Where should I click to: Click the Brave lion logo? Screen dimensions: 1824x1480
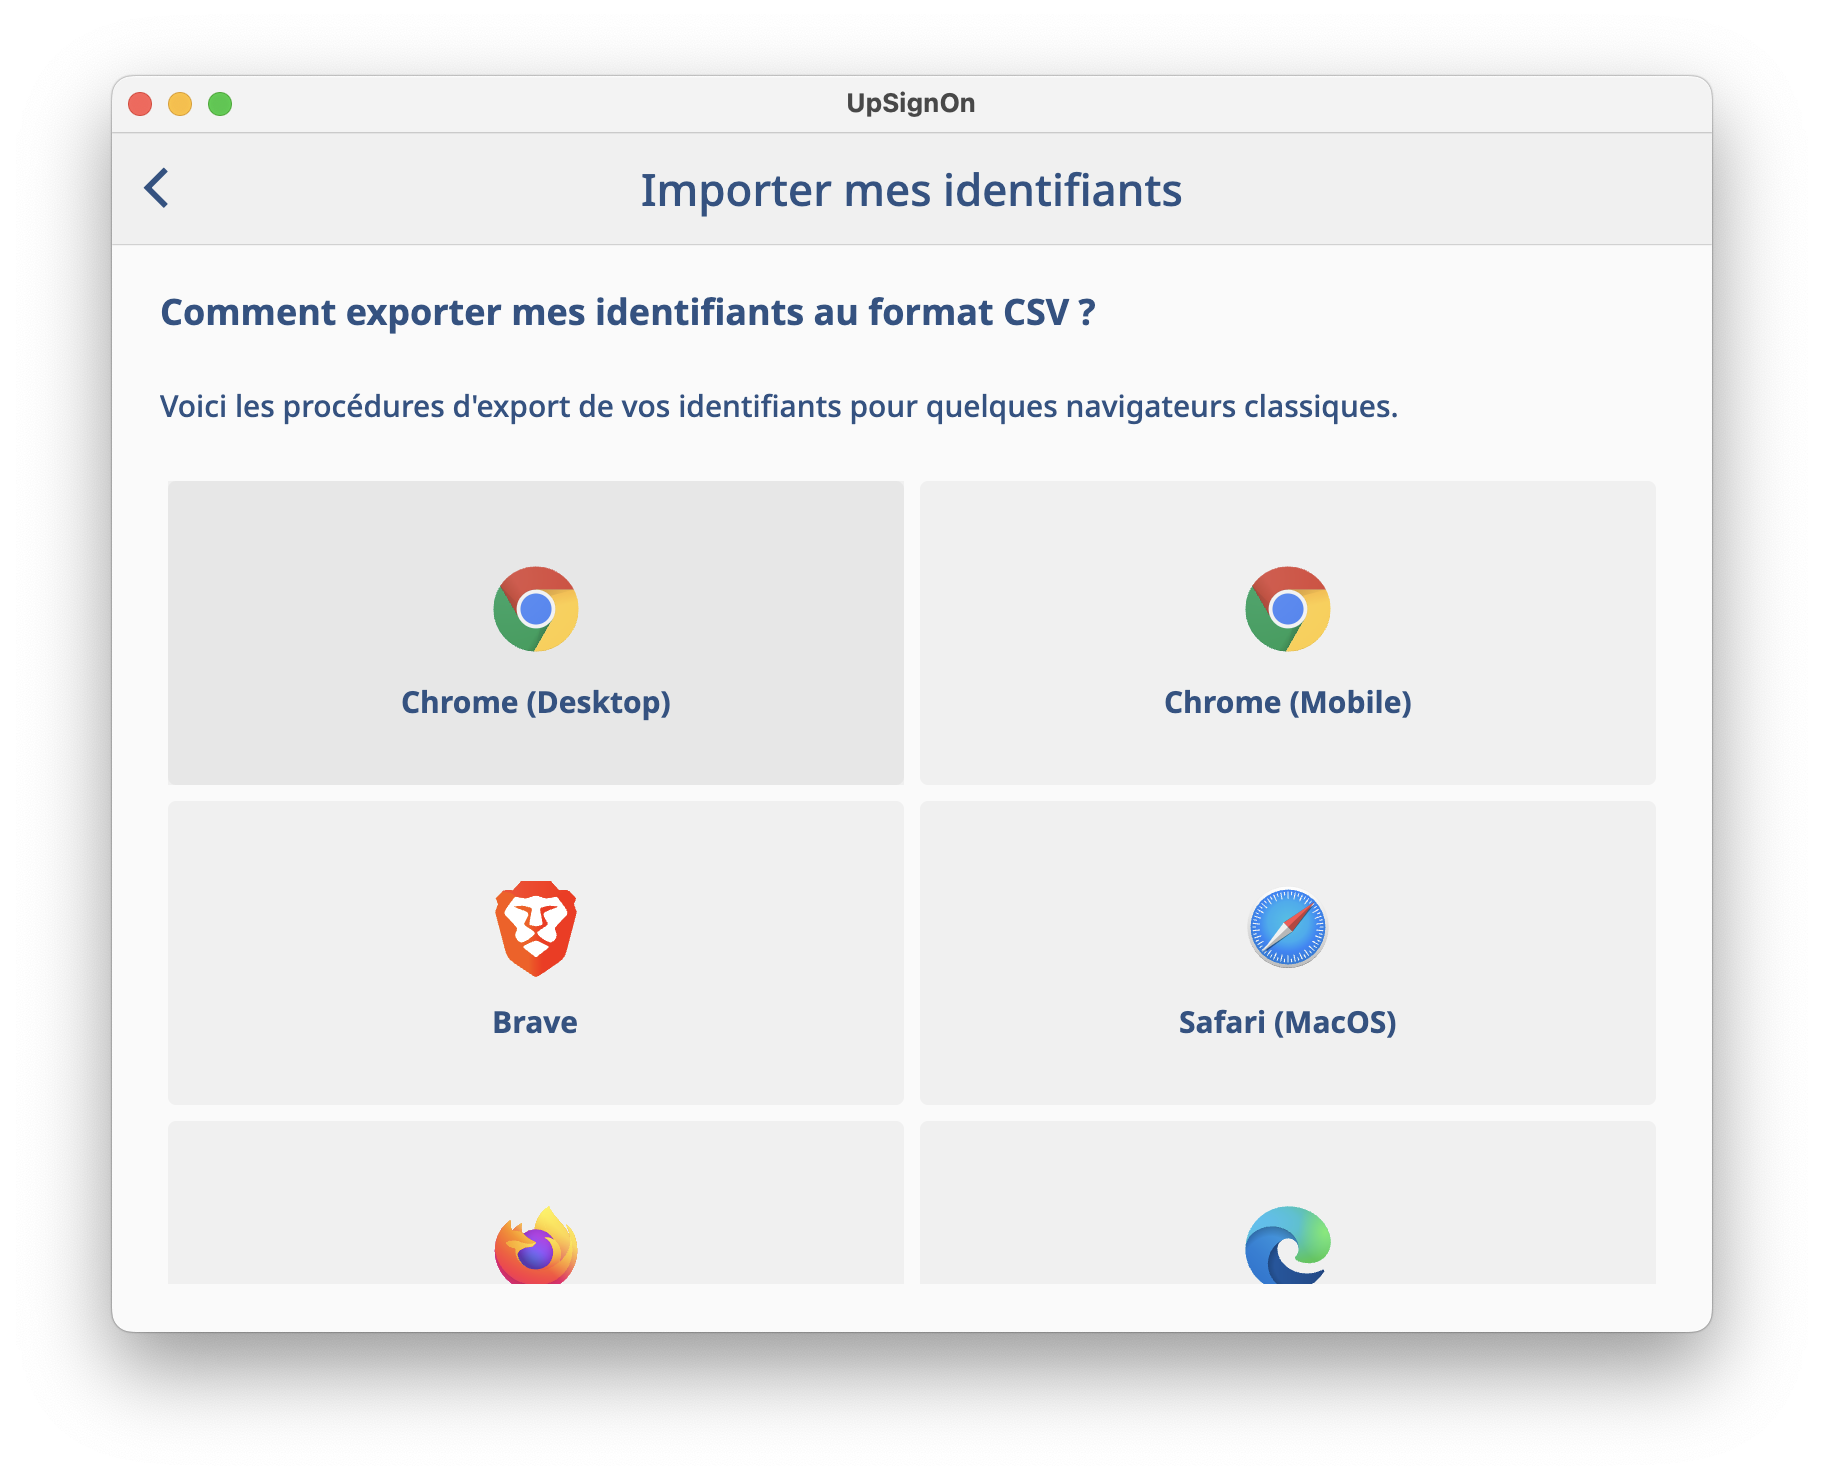[536, 928]
